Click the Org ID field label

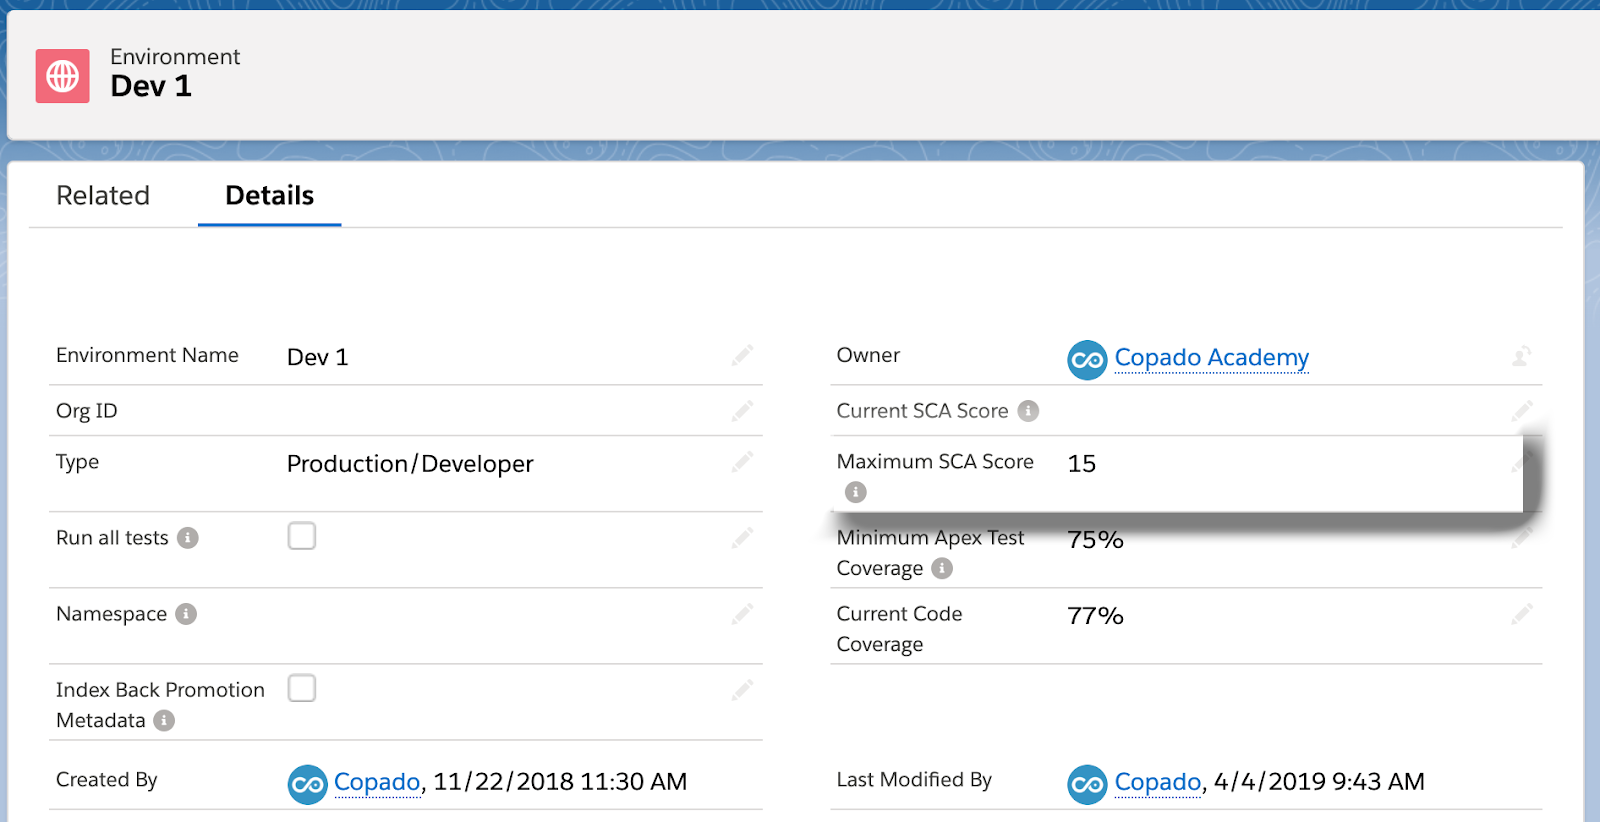[x=87, y=411]
